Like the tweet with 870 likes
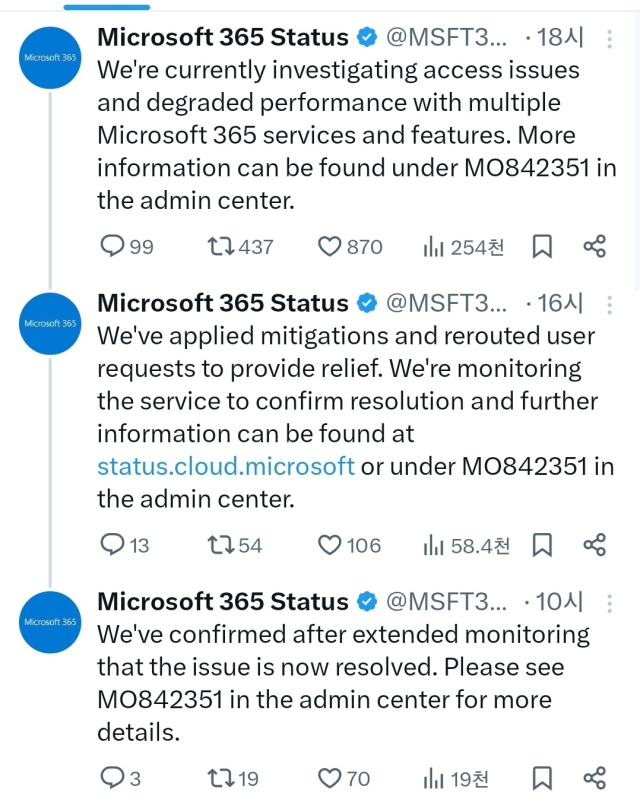 click(x=330, y=246)
